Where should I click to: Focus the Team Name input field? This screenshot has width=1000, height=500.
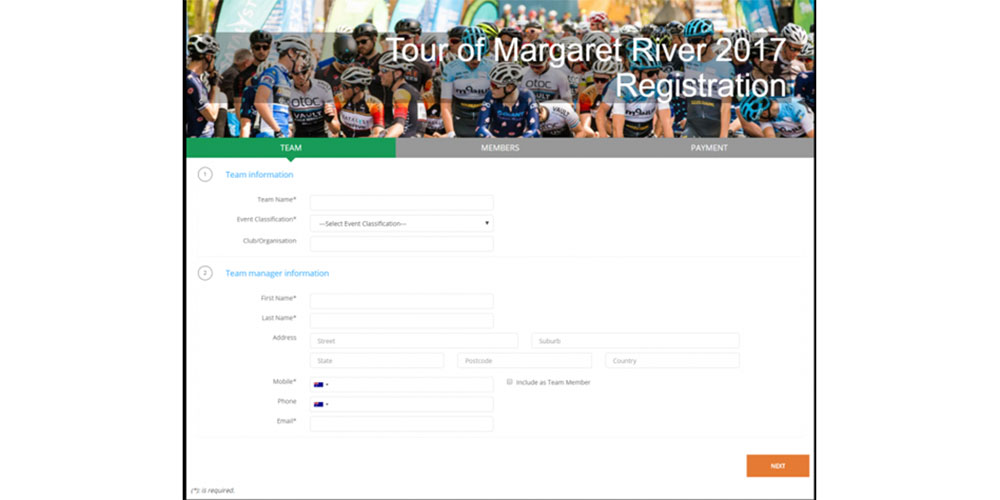(x=401, y=203)
